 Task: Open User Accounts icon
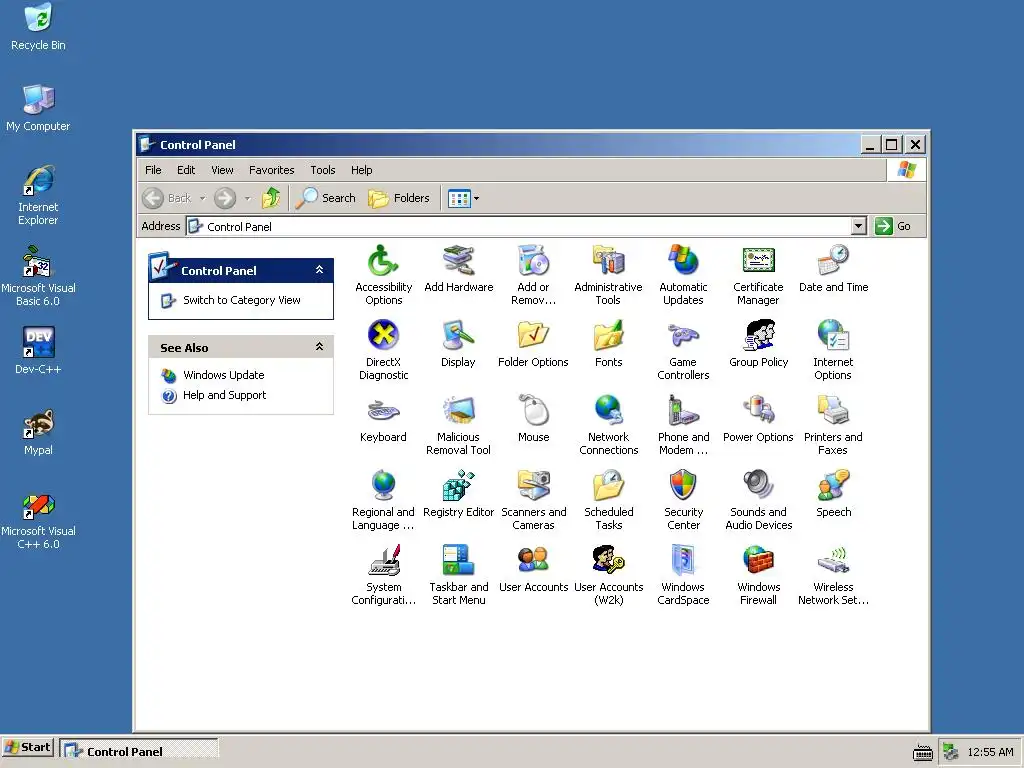pos(534,561)
